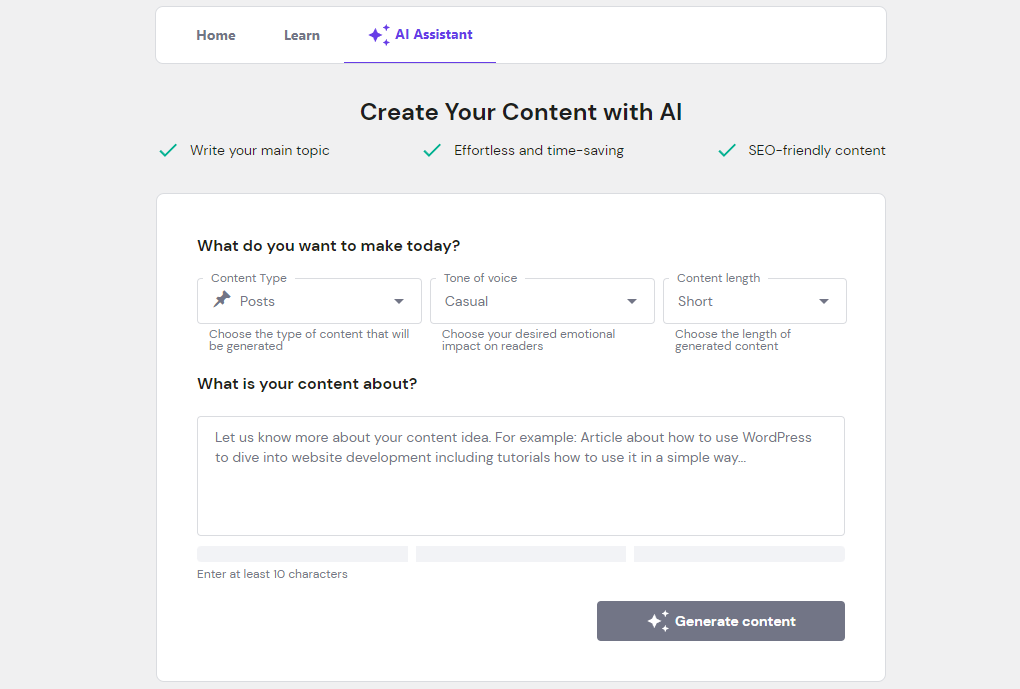Click the Posts content type value
The width and height of the screenshot is (1020, 689).
tap(257, 301)
